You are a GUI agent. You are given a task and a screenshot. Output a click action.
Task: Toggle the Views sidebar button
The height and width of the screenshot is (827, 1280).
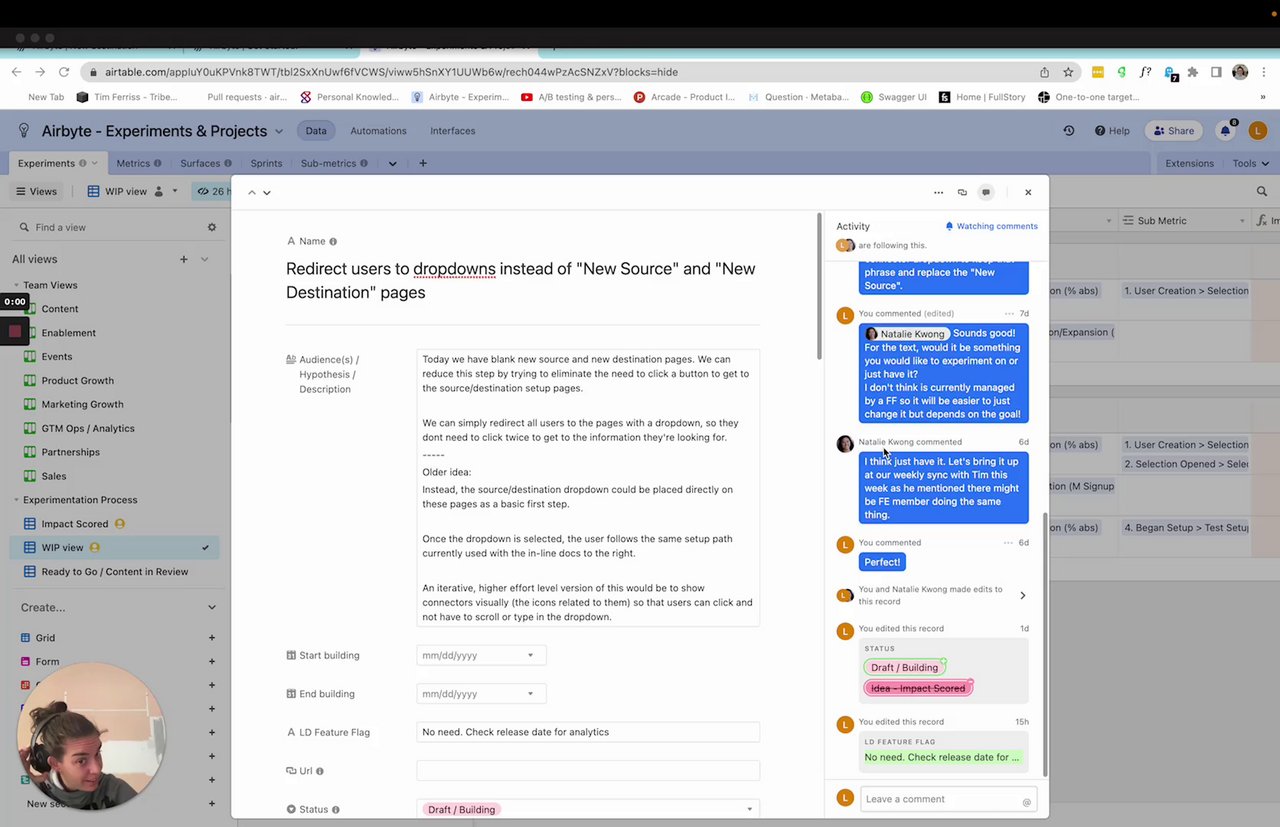37,191
